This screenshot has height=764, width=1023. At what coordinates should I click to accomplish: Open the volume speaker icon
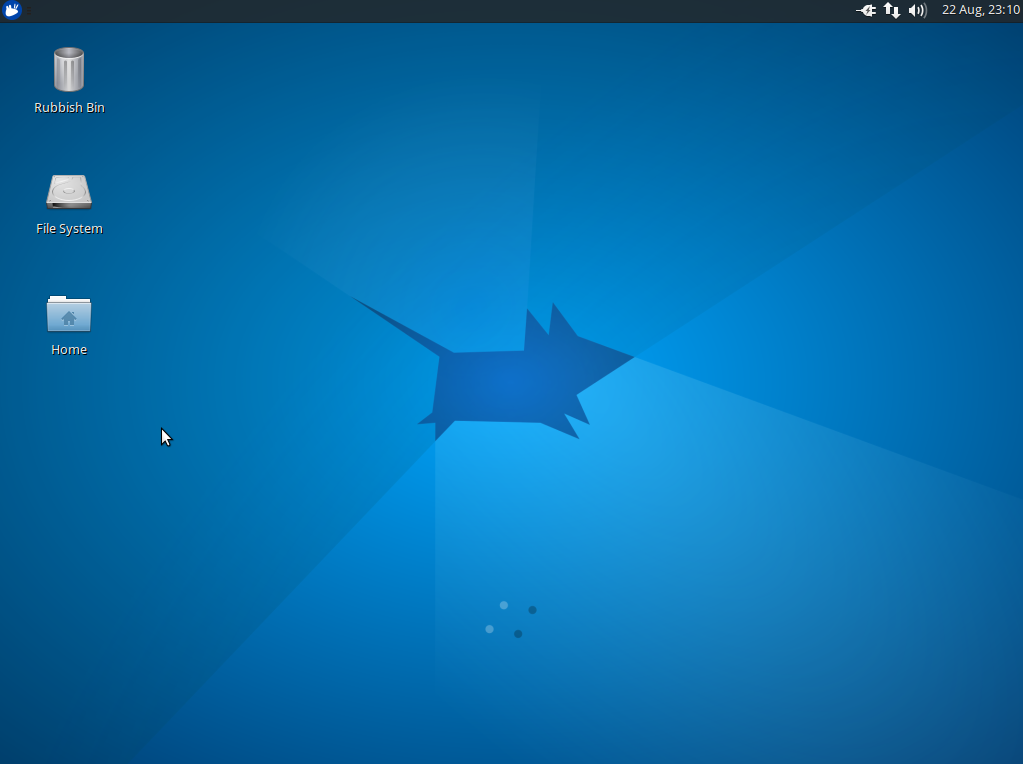click(917, 10)
